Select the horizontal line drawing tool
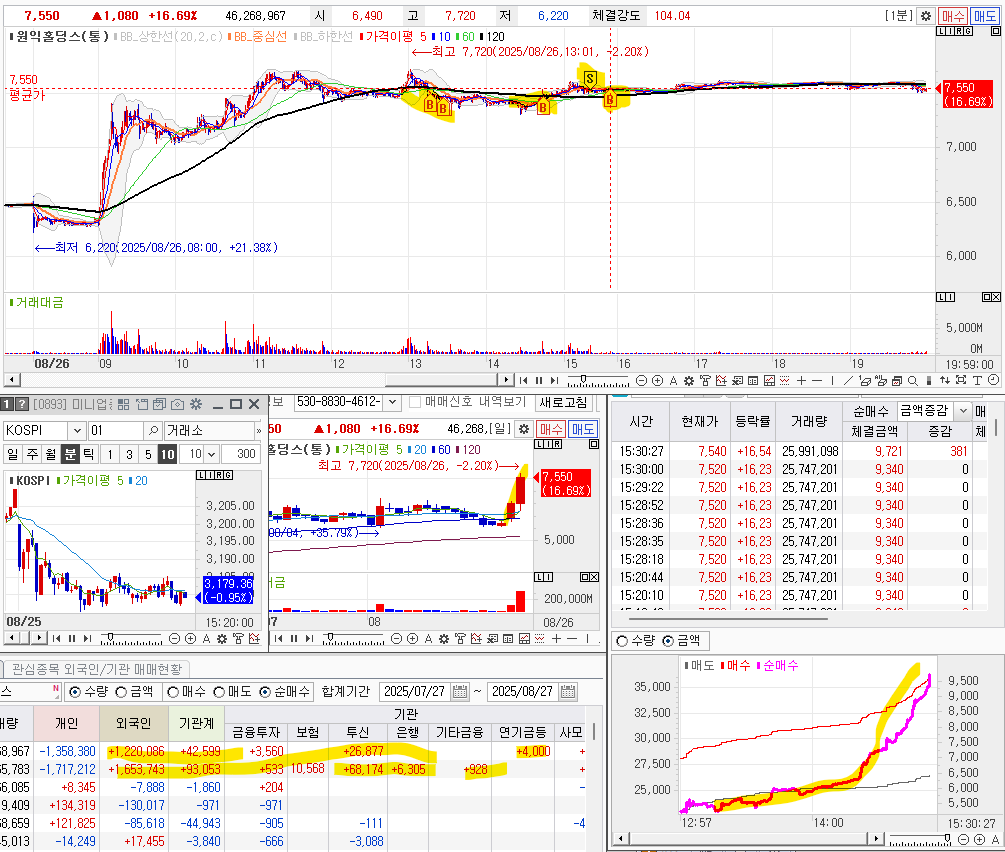This screenshot has height=852, width=1005. 817,380
